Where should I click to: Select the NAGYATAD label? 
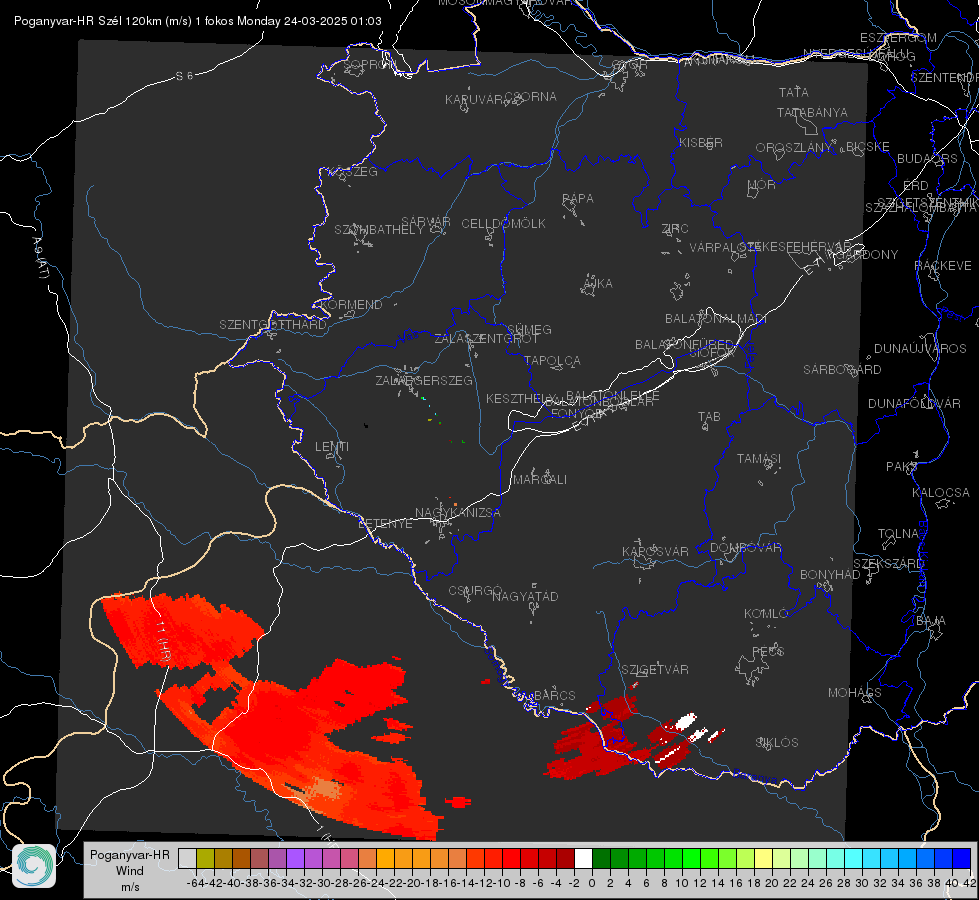(x=525, y=596)
